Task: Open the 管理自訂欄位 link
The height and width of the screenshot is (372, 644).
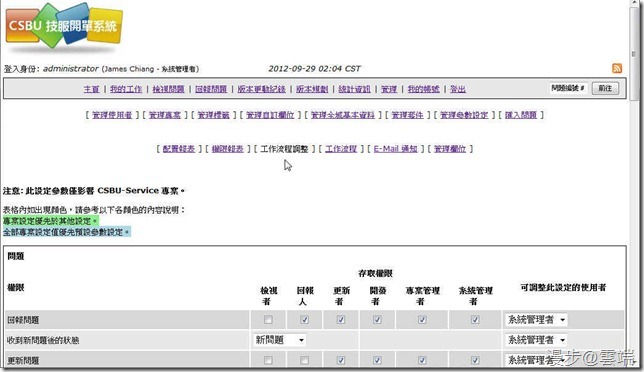Action: (x=270, y=115)
